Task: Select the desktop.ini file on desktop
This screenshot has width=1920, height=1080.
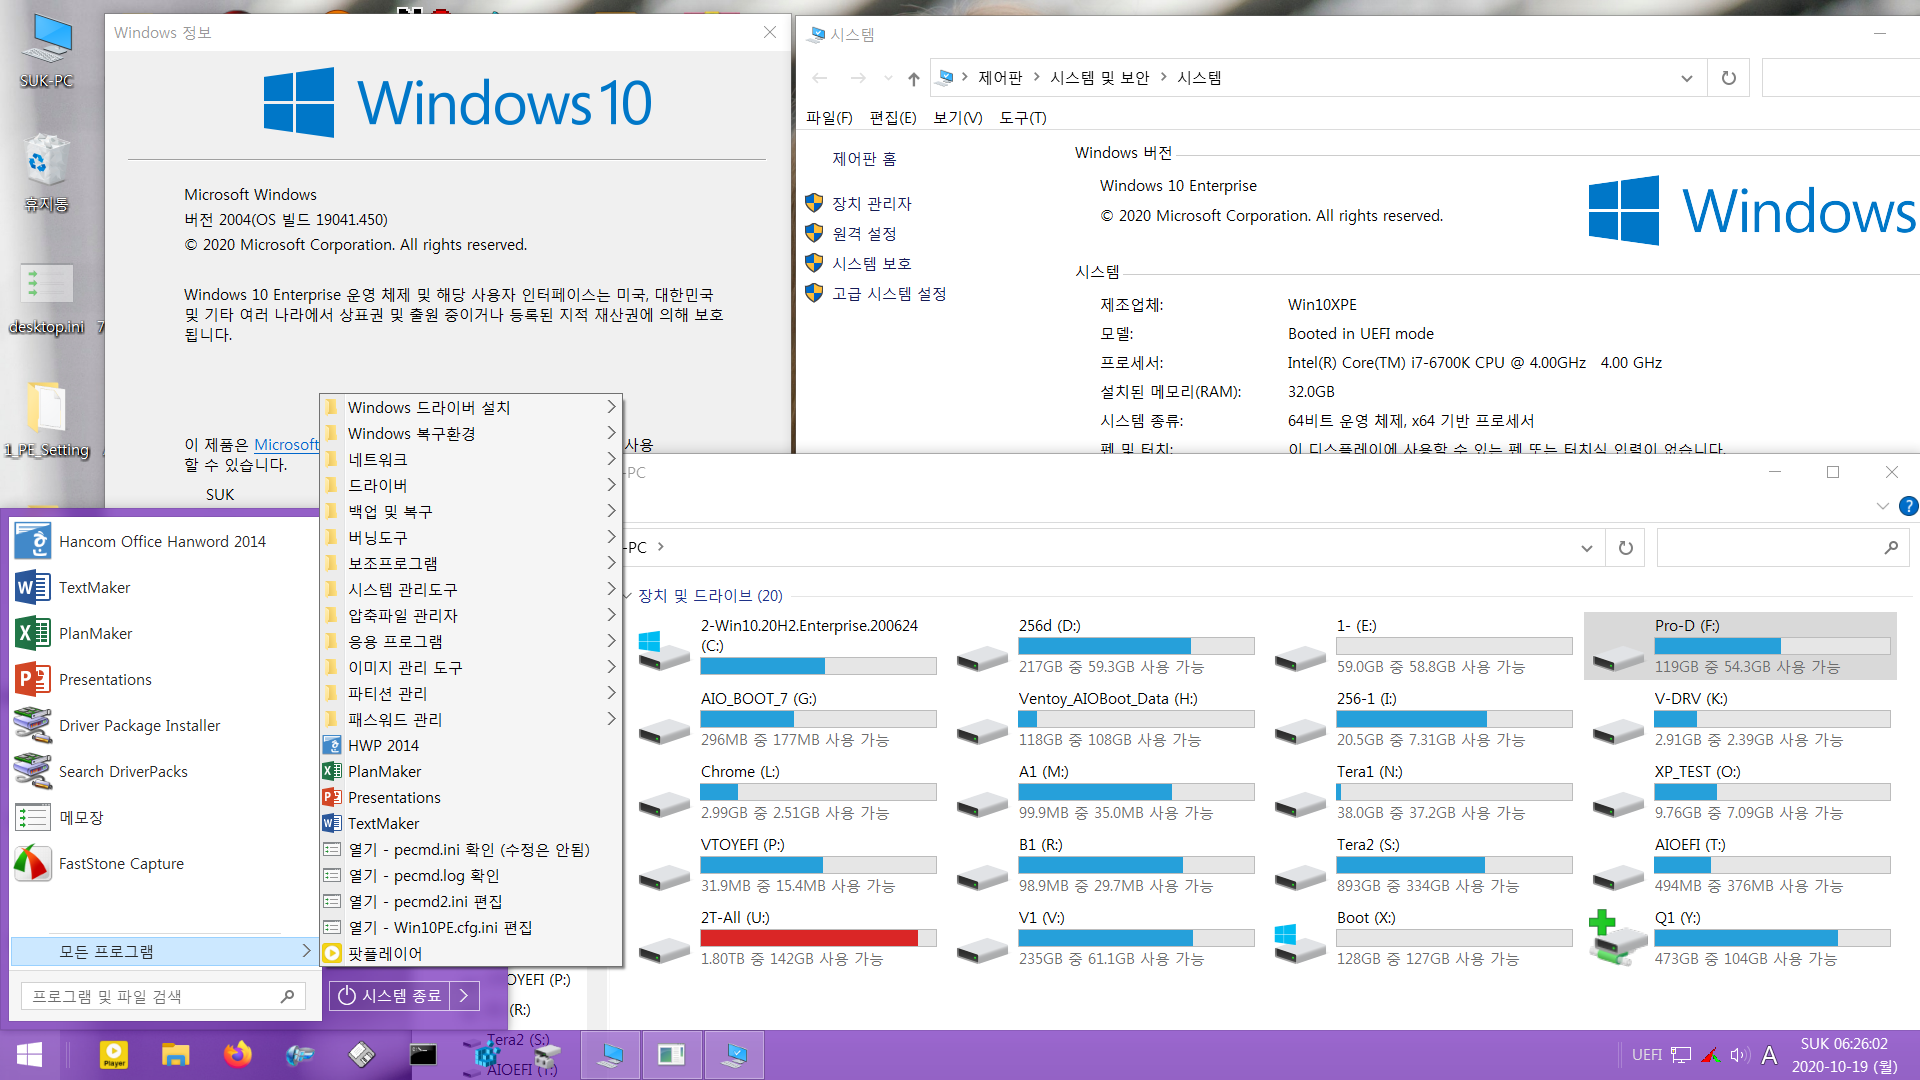Action: point(47,298)
